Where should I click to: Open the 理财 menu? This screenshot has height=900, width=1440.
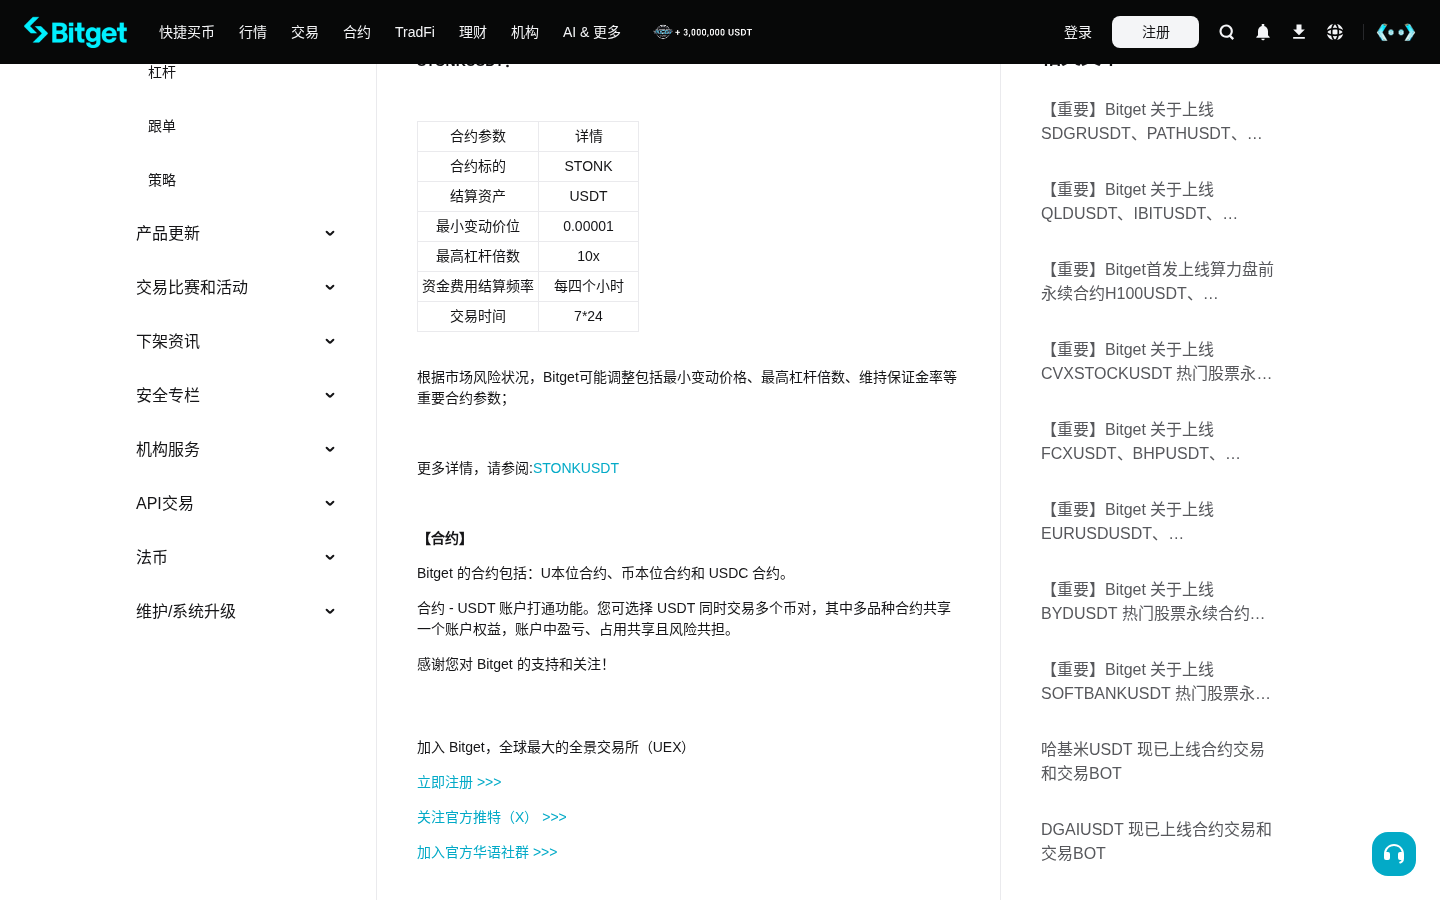point(473,32)
